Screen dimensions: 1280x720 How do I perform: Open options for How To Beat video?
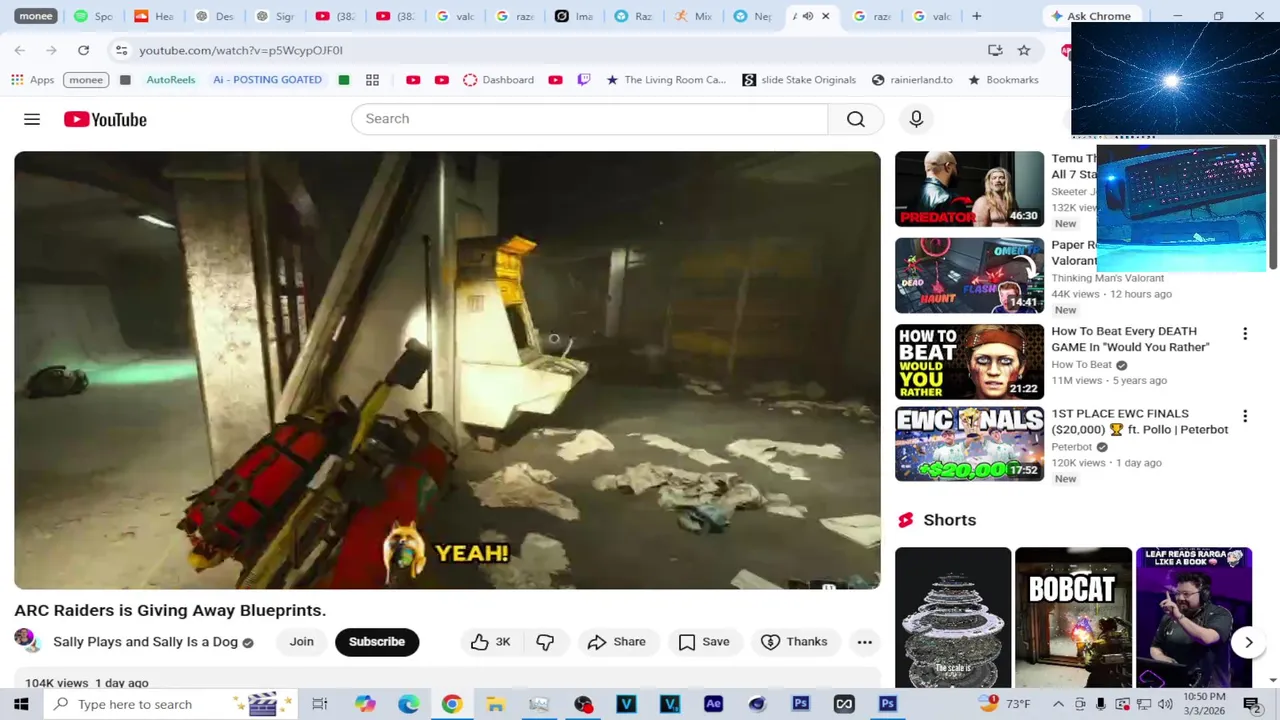tap(1245, 334)
